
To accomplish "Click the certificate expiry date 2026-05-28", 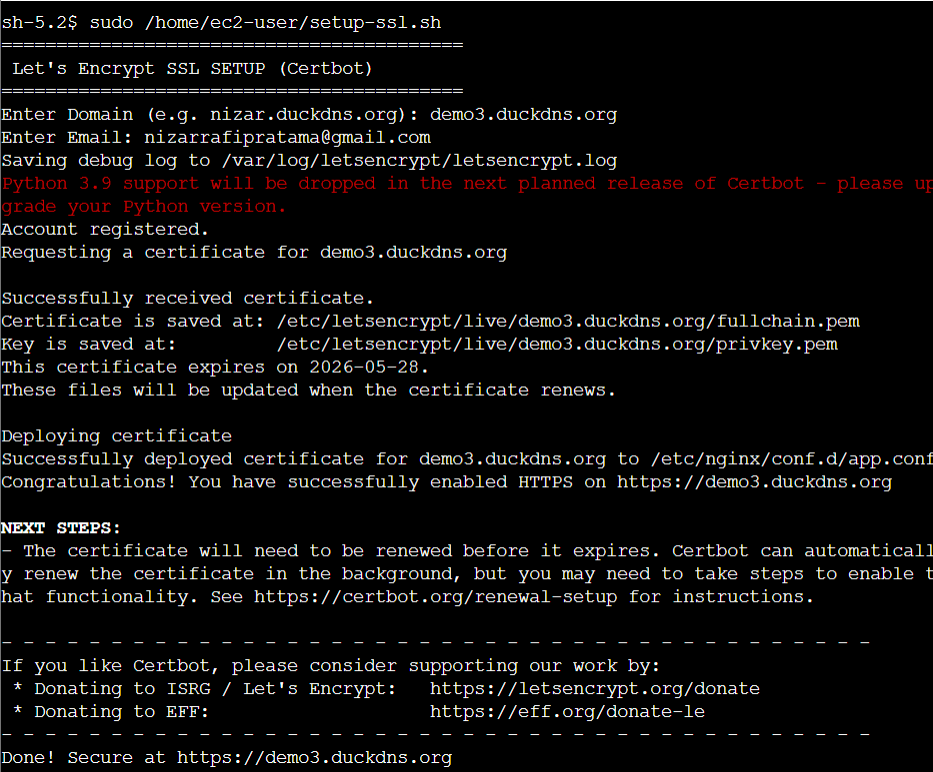I will (x=369, y=367).
